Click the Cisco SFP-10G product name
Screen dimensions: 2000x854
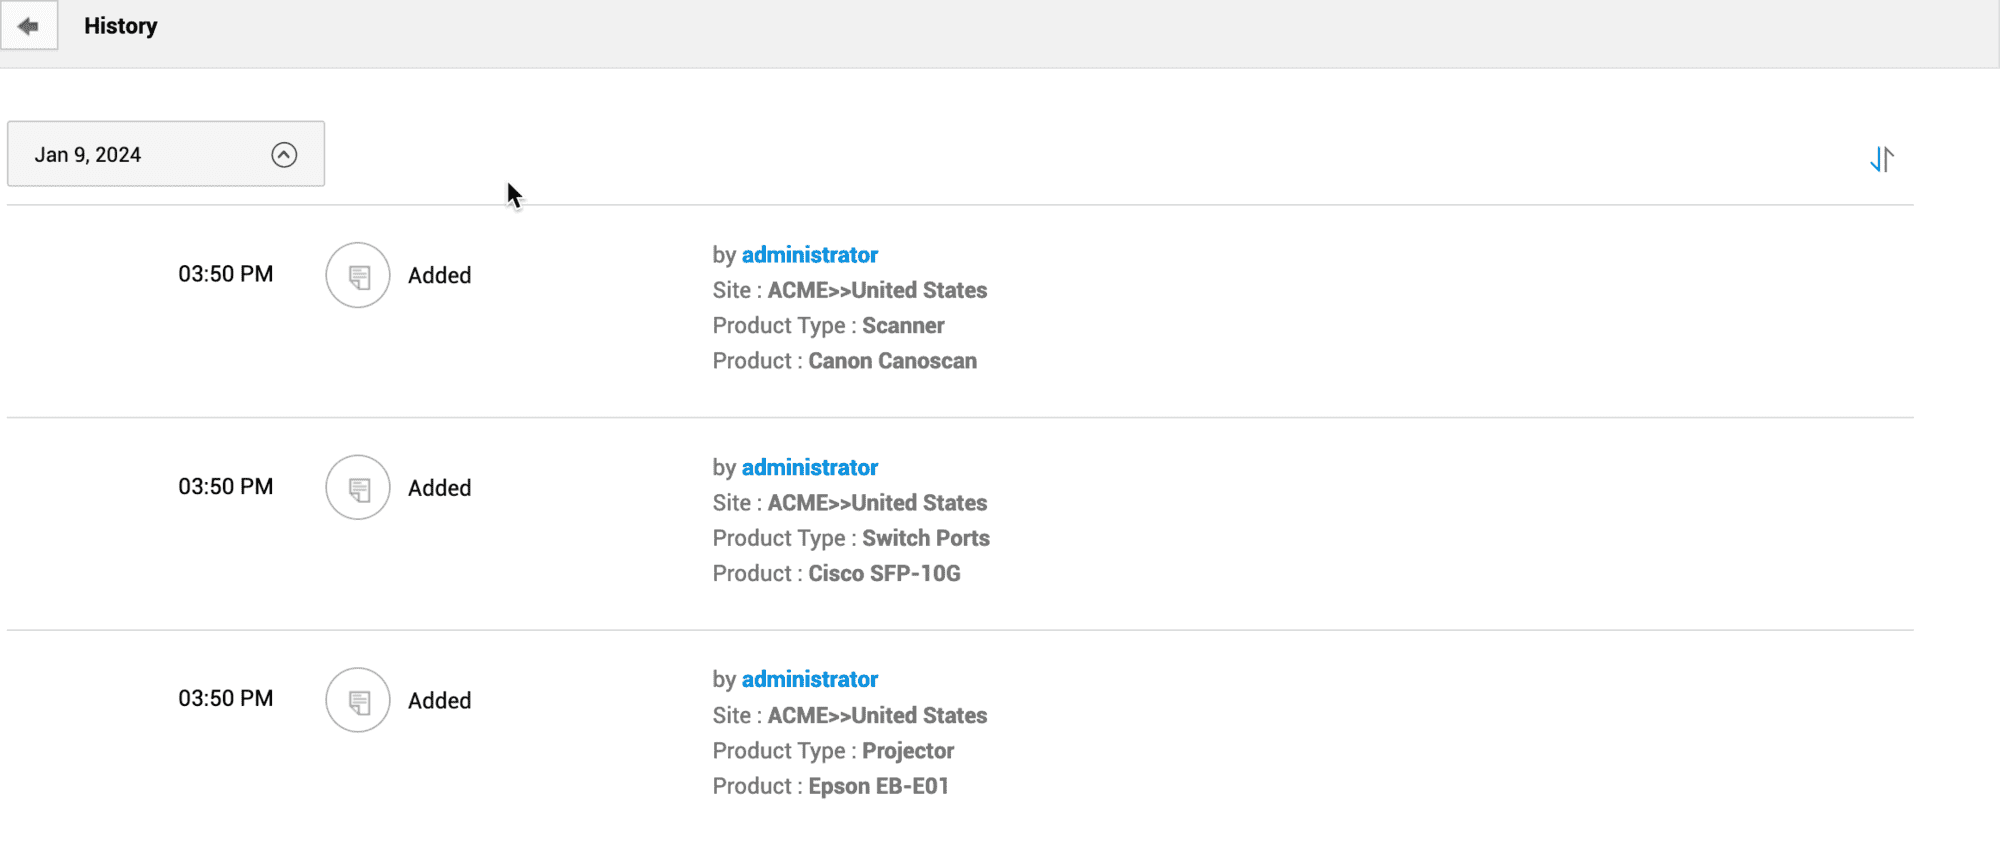pyautogui.click(x=884, y=574)
